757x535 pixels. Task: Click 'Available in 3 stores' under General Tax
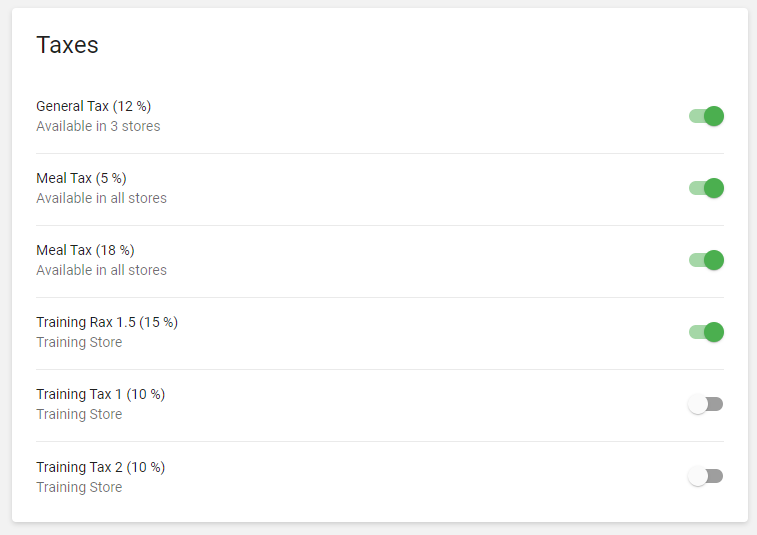click(x=98, y=126)
